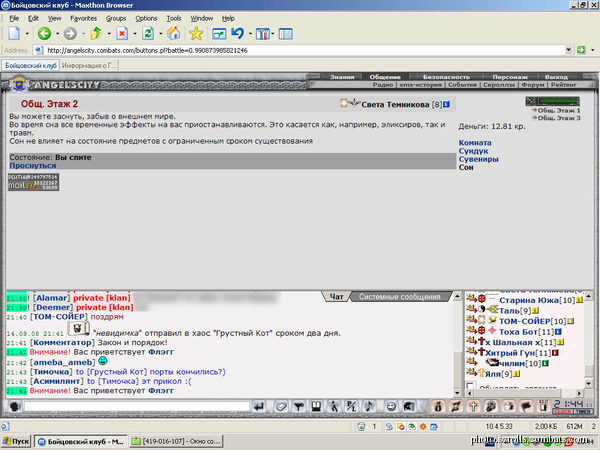Open the Home page icon
Viewport: 600px width, 450px height.
[173, 34]
